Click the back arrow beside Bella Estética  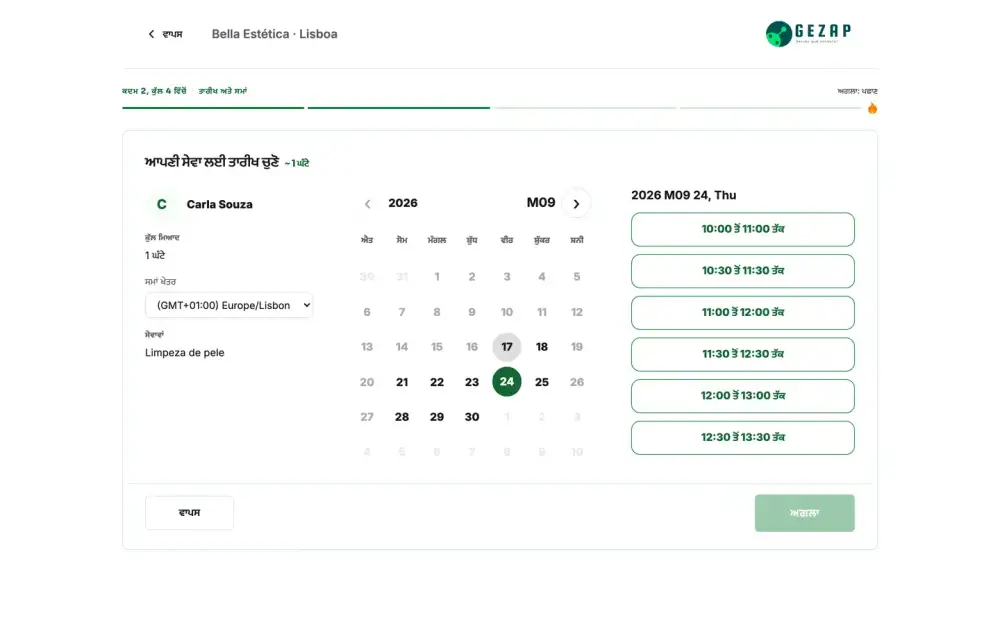tap(151, 34)
